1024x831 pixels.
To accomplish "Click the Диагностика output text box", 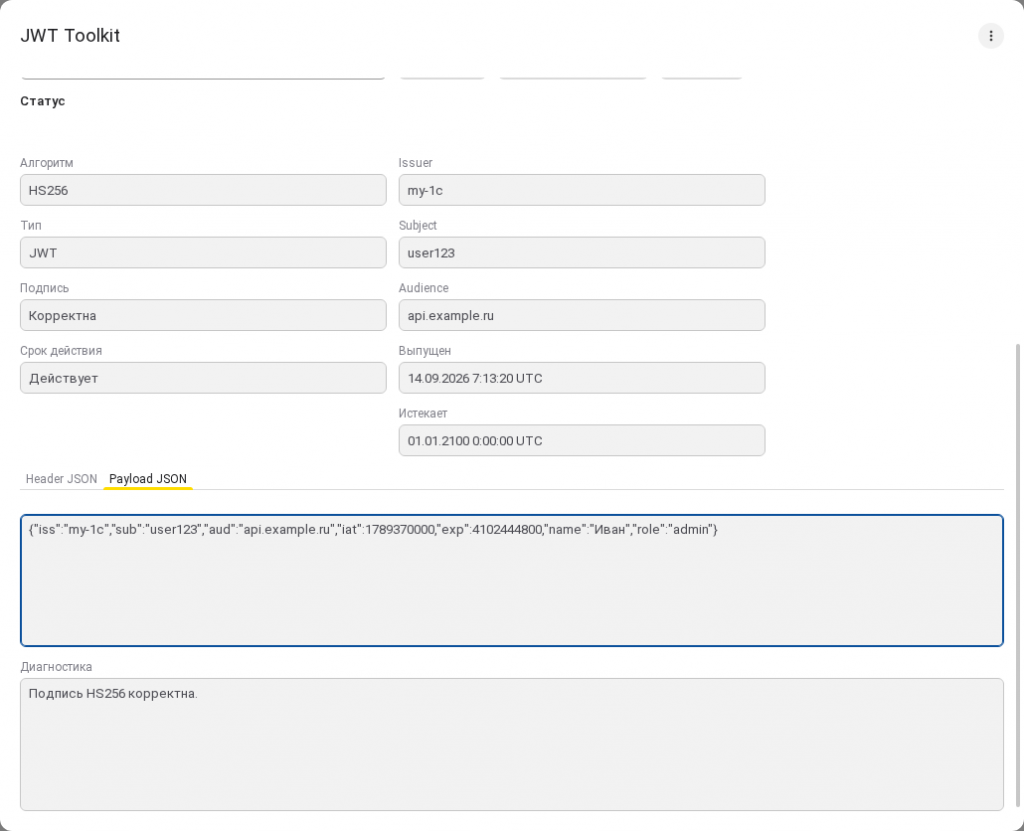I will pyautogui.click(x=512, y=745).
